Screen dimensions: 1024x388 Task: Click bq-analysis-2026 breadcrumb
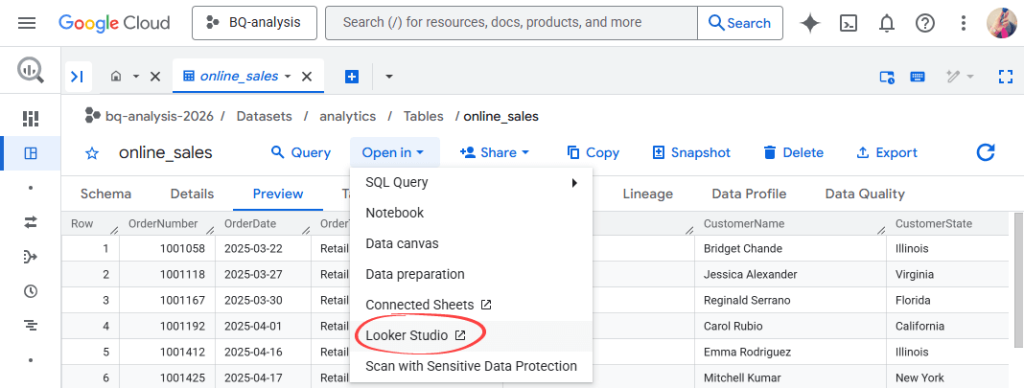(159, 116)
